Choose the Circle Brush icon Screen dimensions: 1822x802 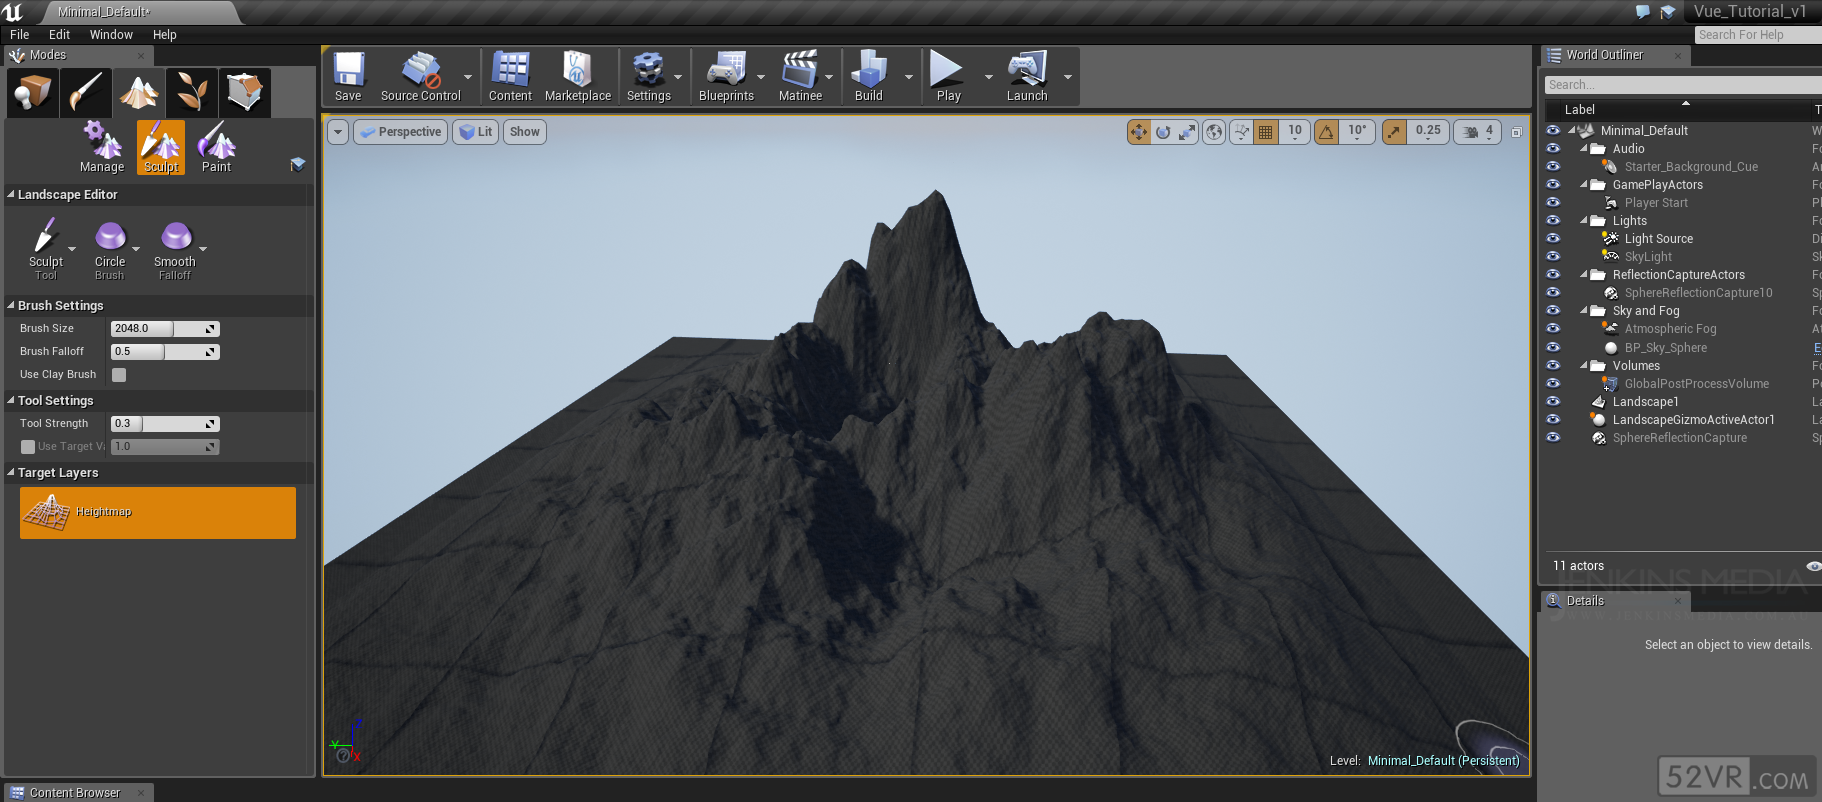110,250
